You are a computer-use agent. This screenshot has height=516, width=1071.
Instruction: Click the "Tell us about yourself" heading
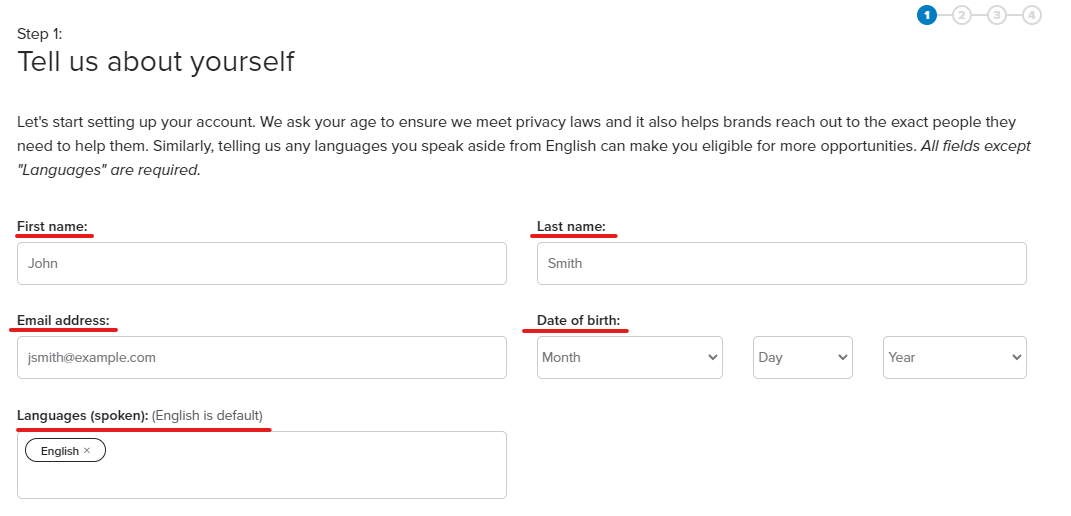(x=156, y=62)
